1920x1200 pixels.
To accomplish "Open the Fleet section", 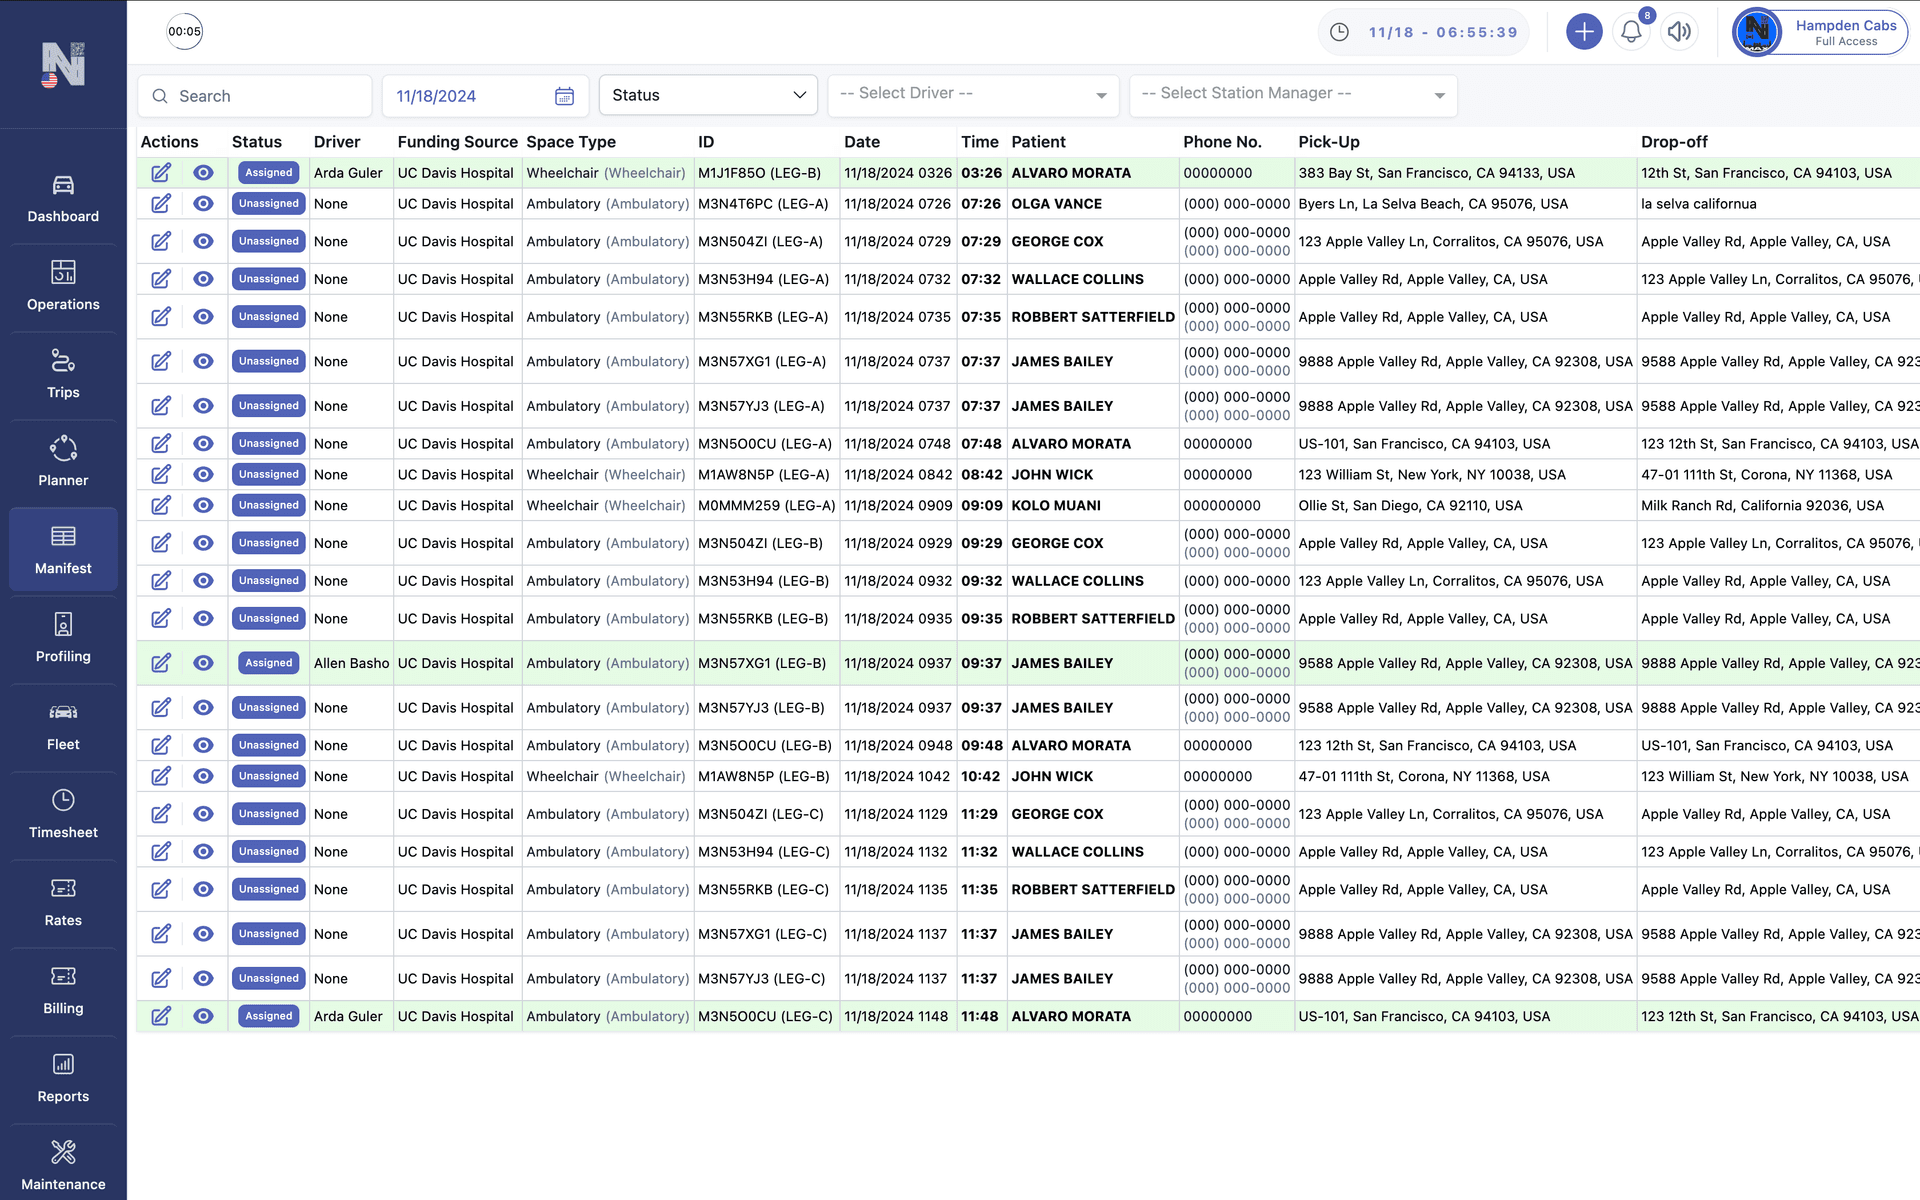I will tap(63, 727).
